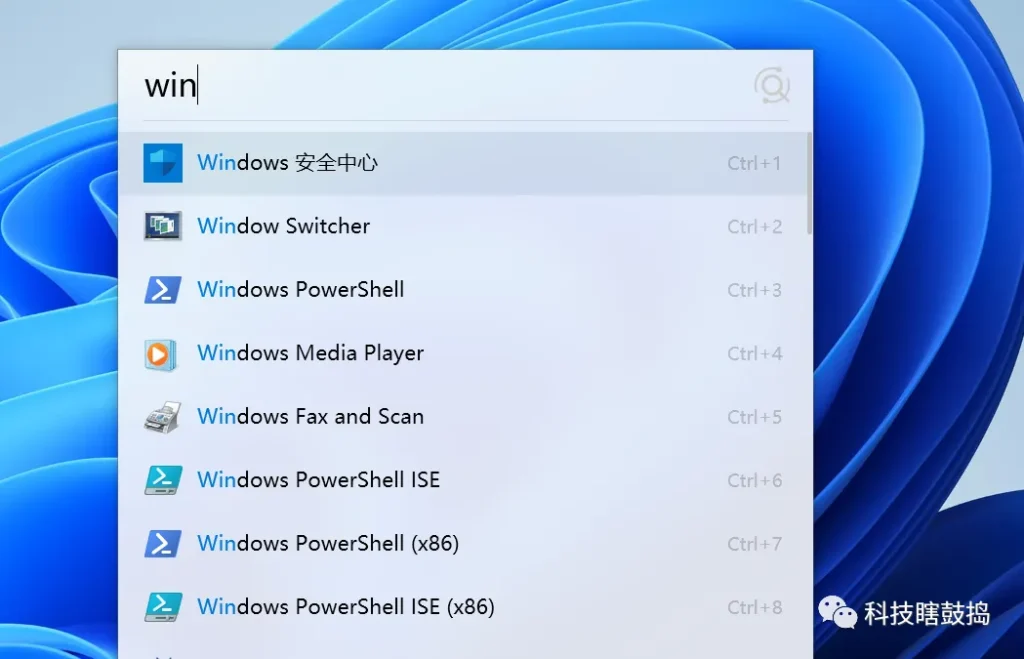Click the Window Switcher icon
This screenshot has height=659, width=1024.
tap(163, 226)
